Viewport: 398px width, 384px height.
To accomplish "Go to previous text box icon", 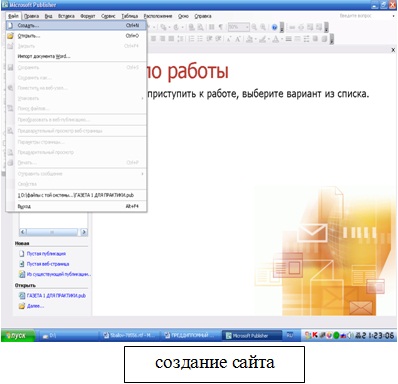I will pyautogui.click(x=310, y=27).
